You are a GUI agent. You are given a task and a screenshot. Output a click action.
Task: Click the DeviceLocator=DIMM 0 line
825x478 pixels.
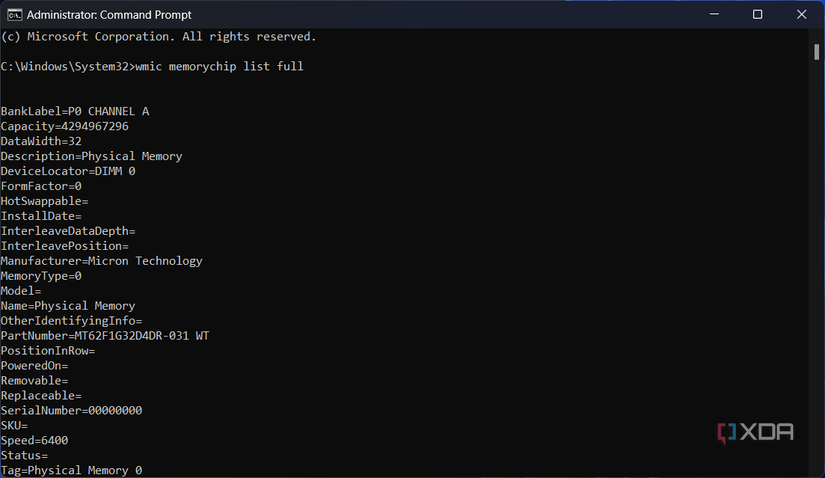[x=68, y=171]
